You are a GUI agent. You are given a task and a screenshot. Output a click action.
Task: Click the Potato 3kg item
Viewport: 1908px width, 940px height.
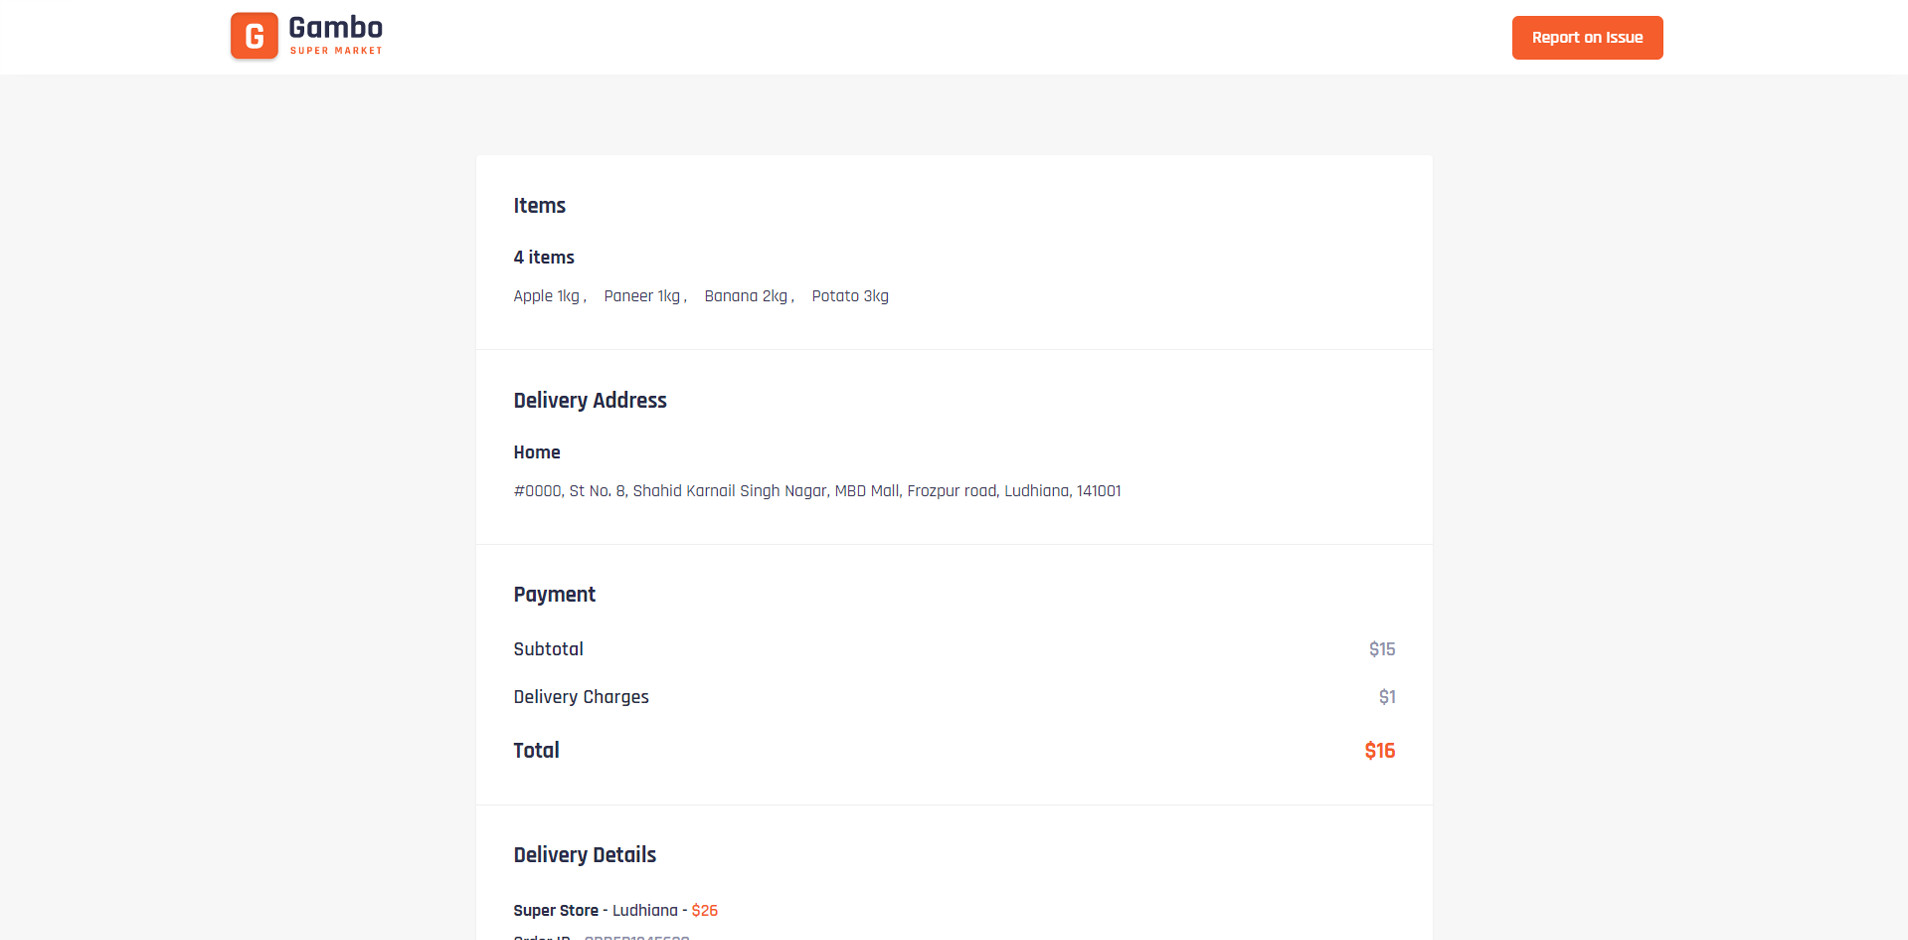point(849,296)
